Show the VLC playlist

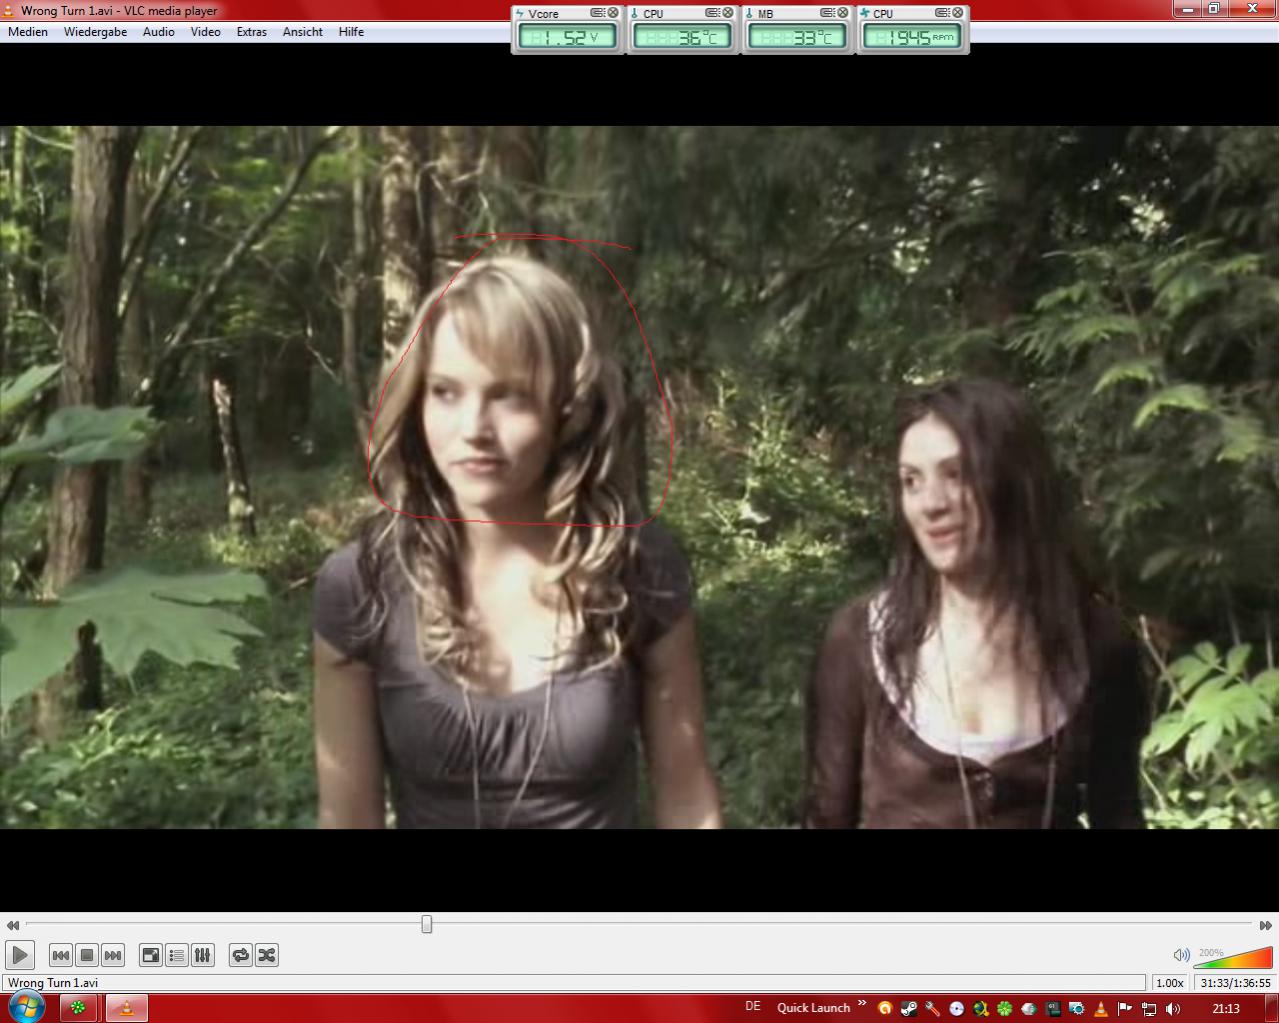176,955
